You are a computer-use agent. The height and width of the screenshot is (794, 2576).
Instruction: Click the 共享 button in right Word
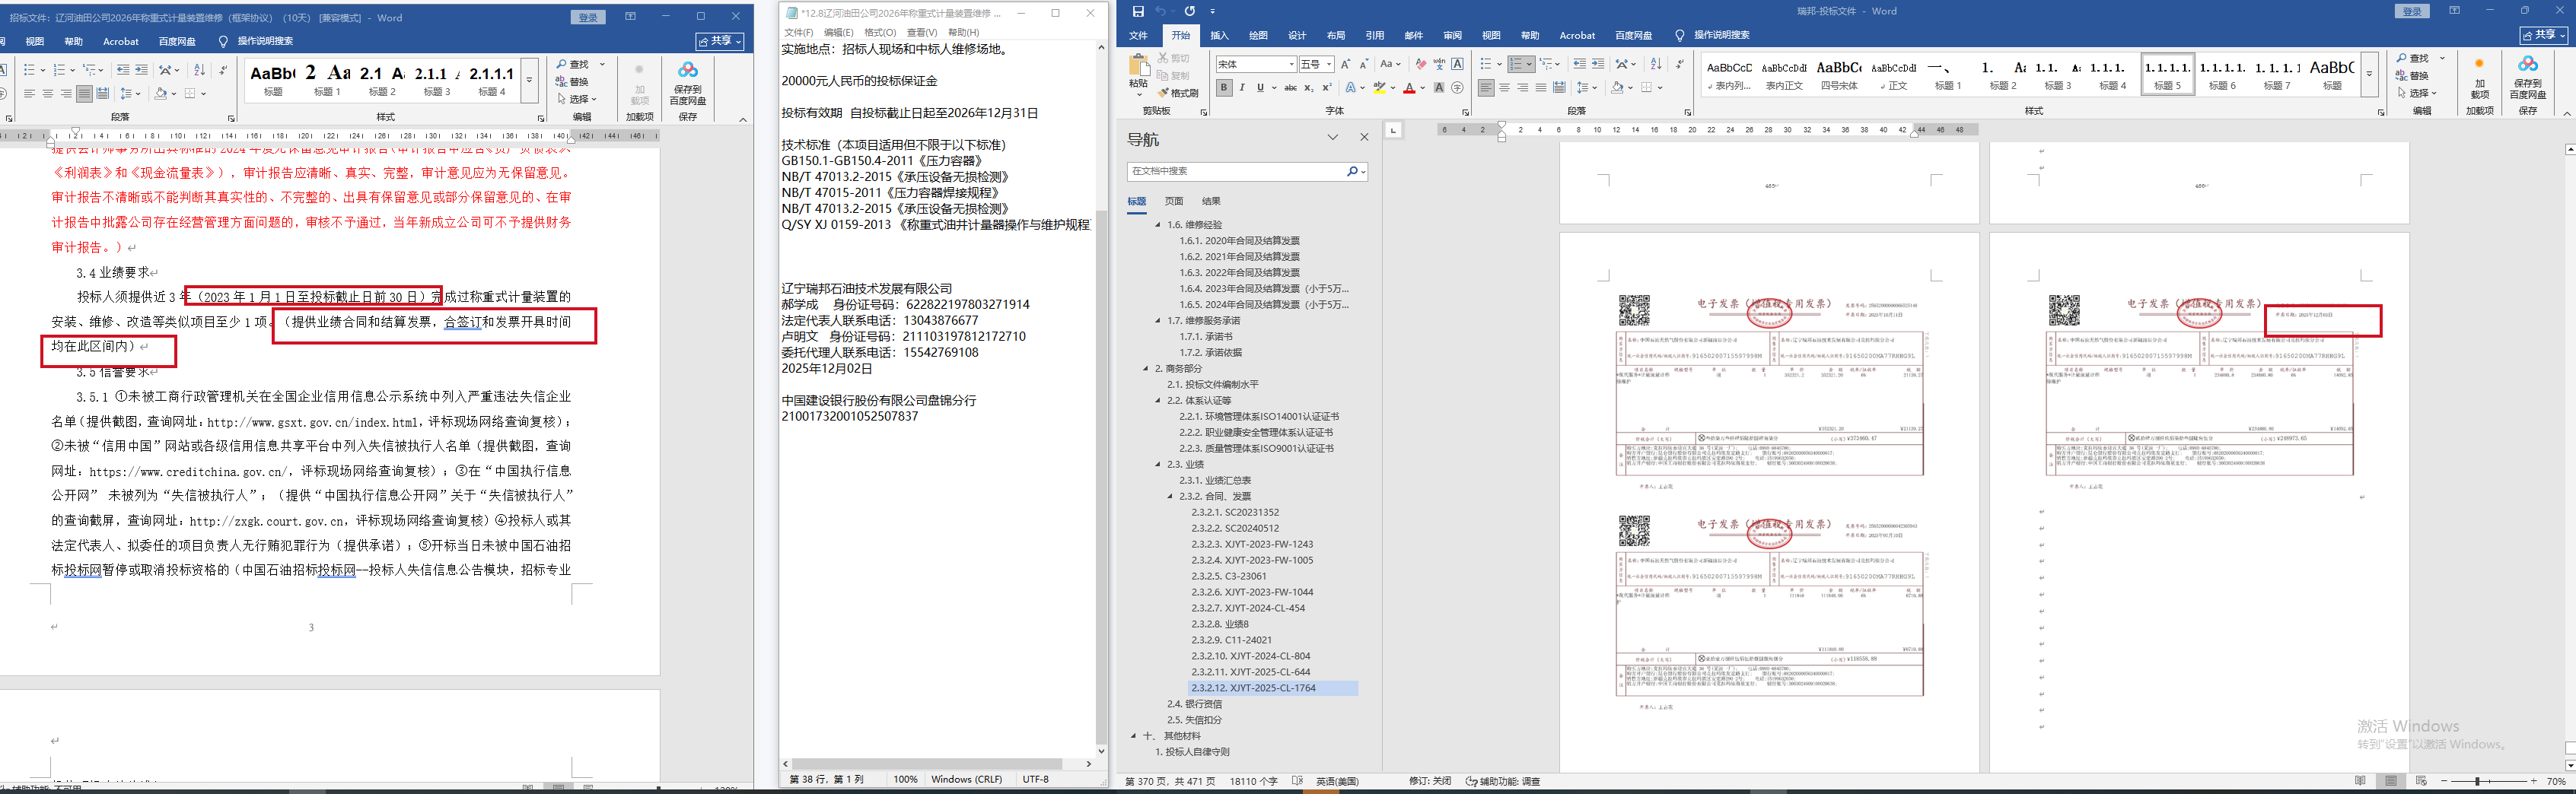coord(2543,36)
